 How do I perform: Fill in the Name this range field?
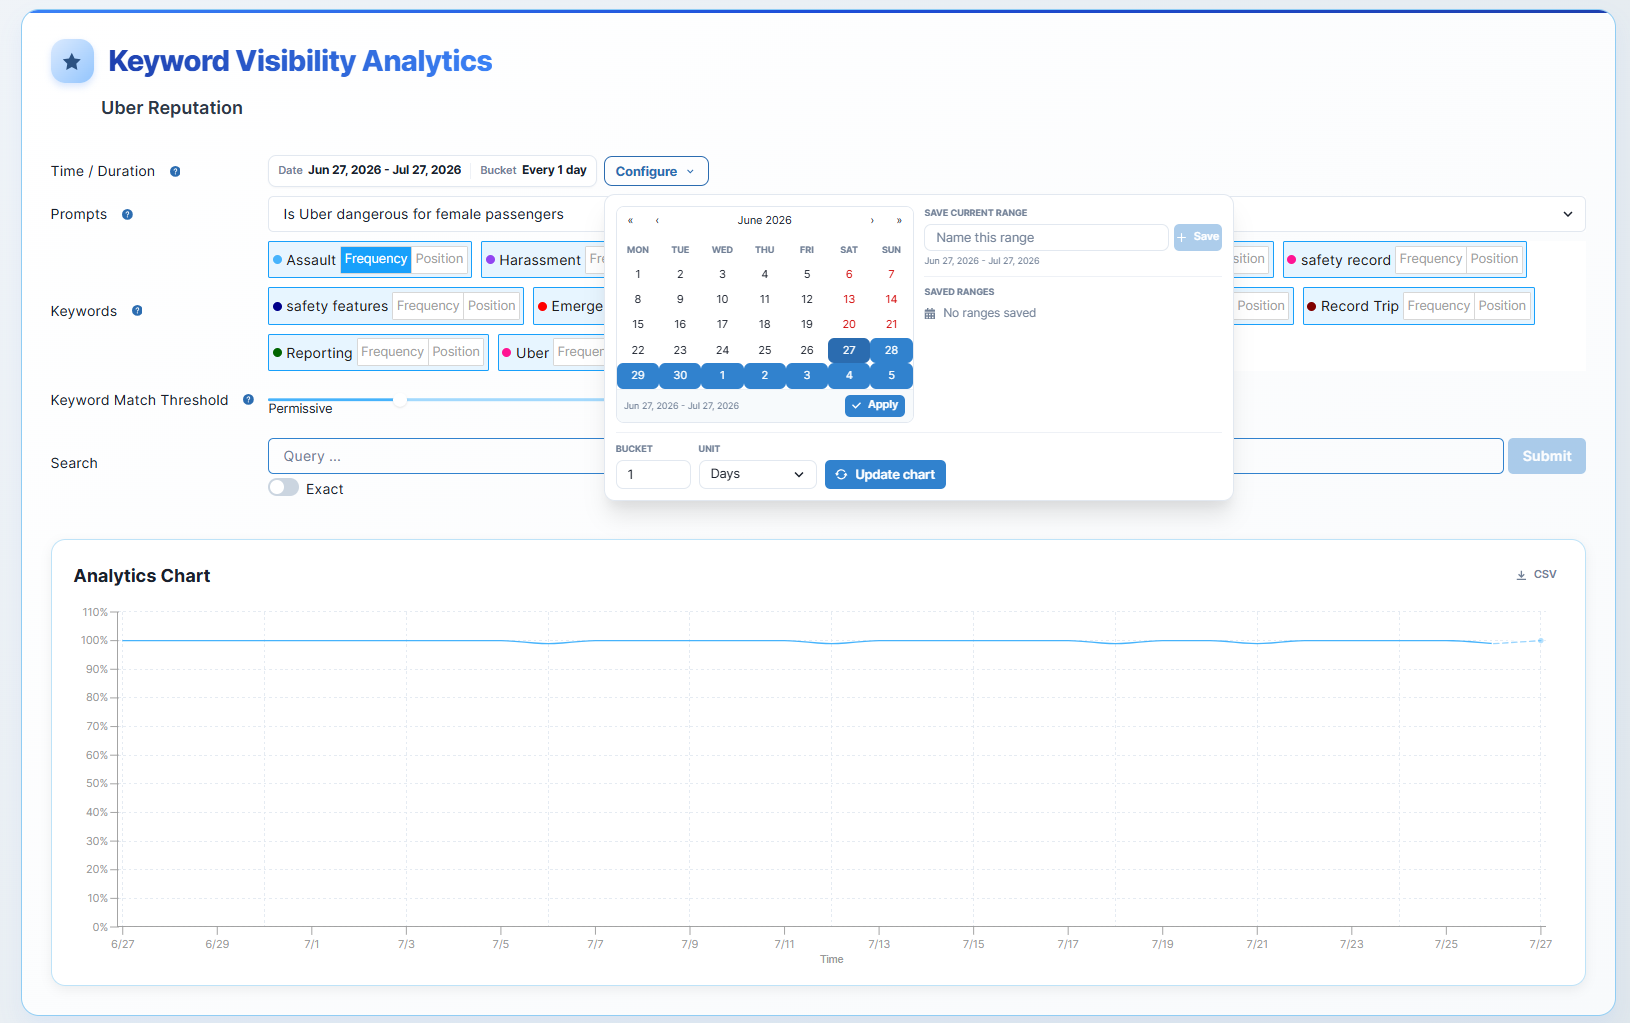click(x=1046, y=237)
